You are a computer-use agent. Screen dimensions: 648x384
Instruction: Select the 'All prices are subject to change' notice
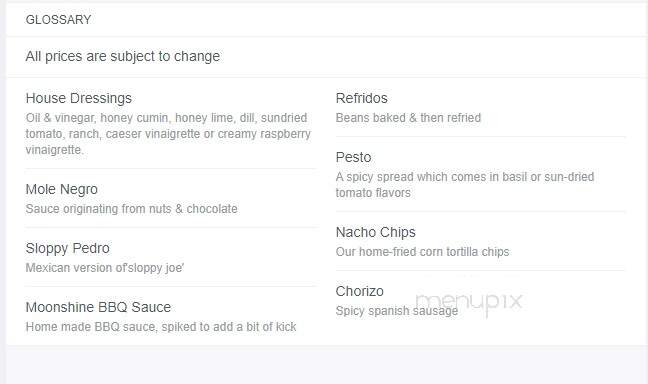123,56
